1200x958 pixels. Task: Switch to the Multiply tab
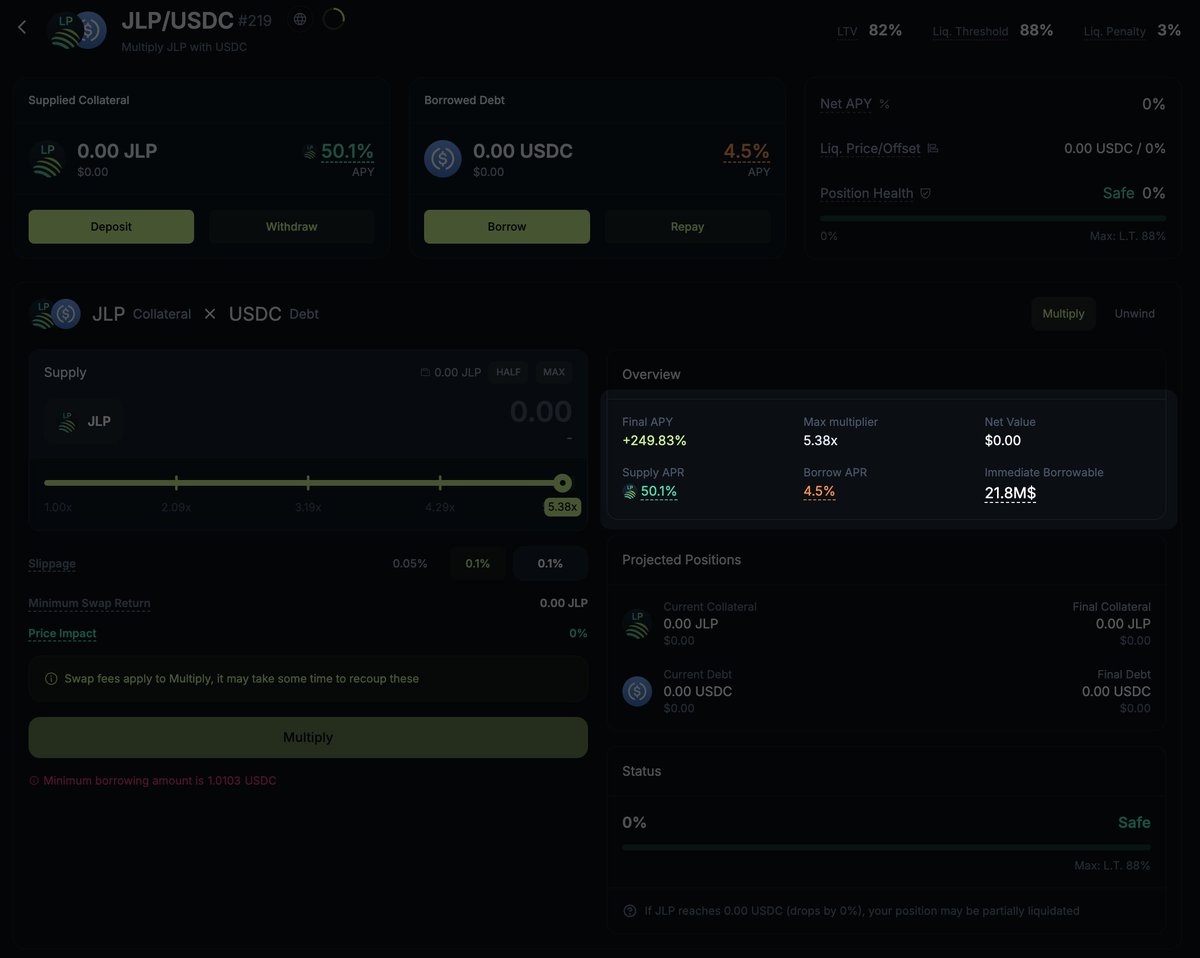click(x=1063, y=314)
